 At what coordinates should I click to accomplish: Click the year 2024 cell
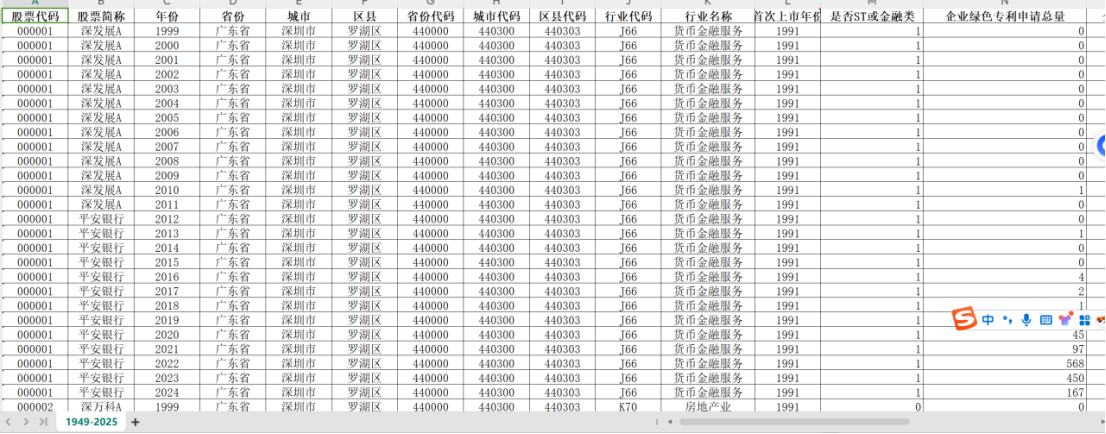pyautogui.click(x=166, y=392)
